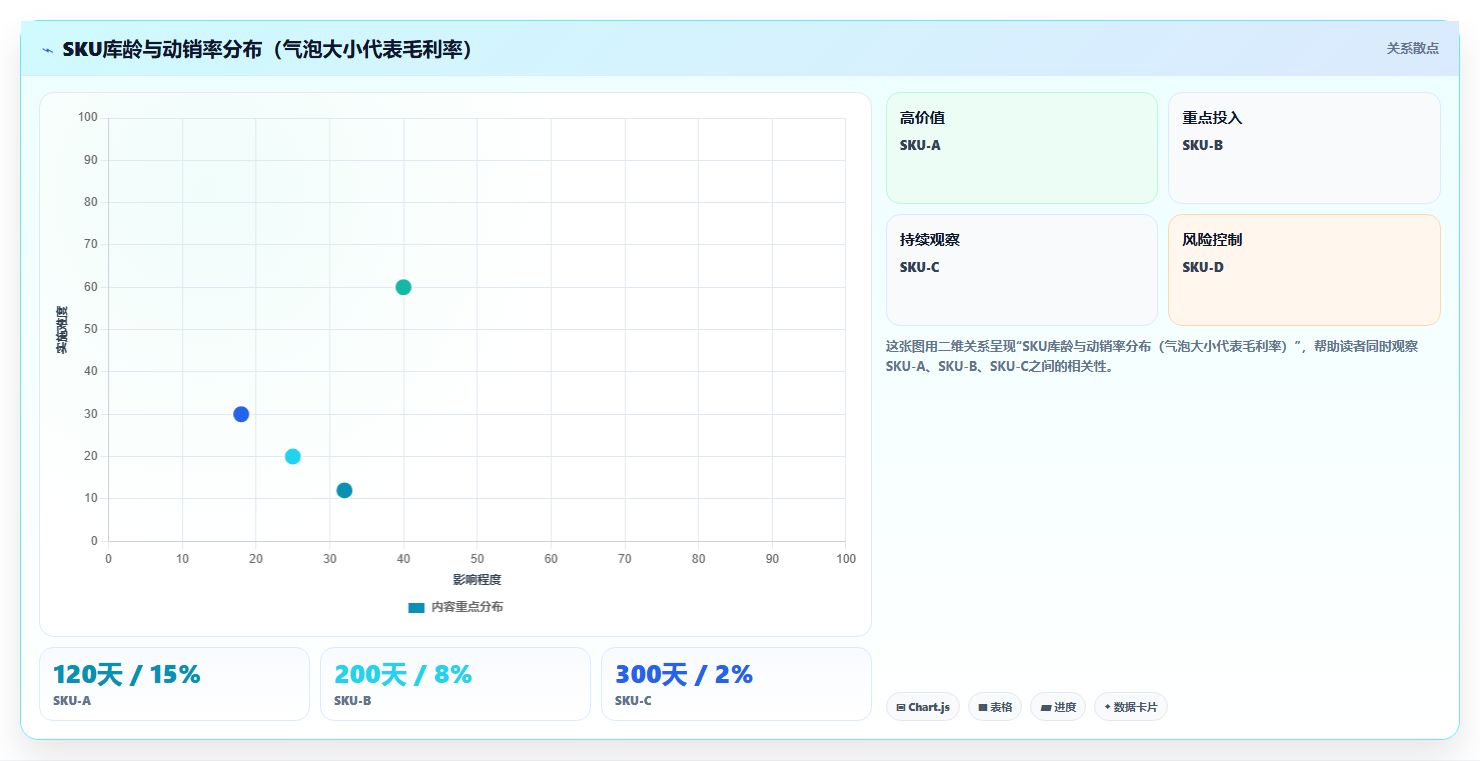Viewport: 1480px width, 761px height.
Task: Select the 200天 / 8% SKU-B stat card
Action: point(455,684)
